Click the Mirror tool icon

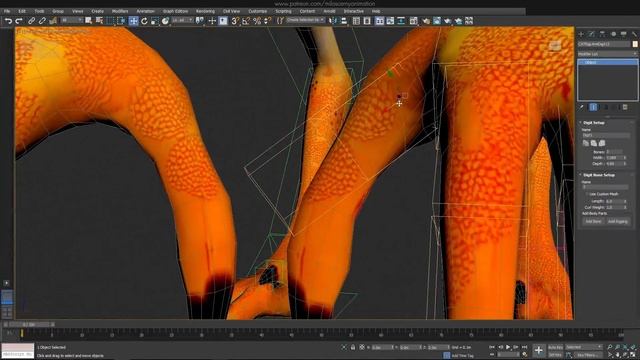click(333, 20)
